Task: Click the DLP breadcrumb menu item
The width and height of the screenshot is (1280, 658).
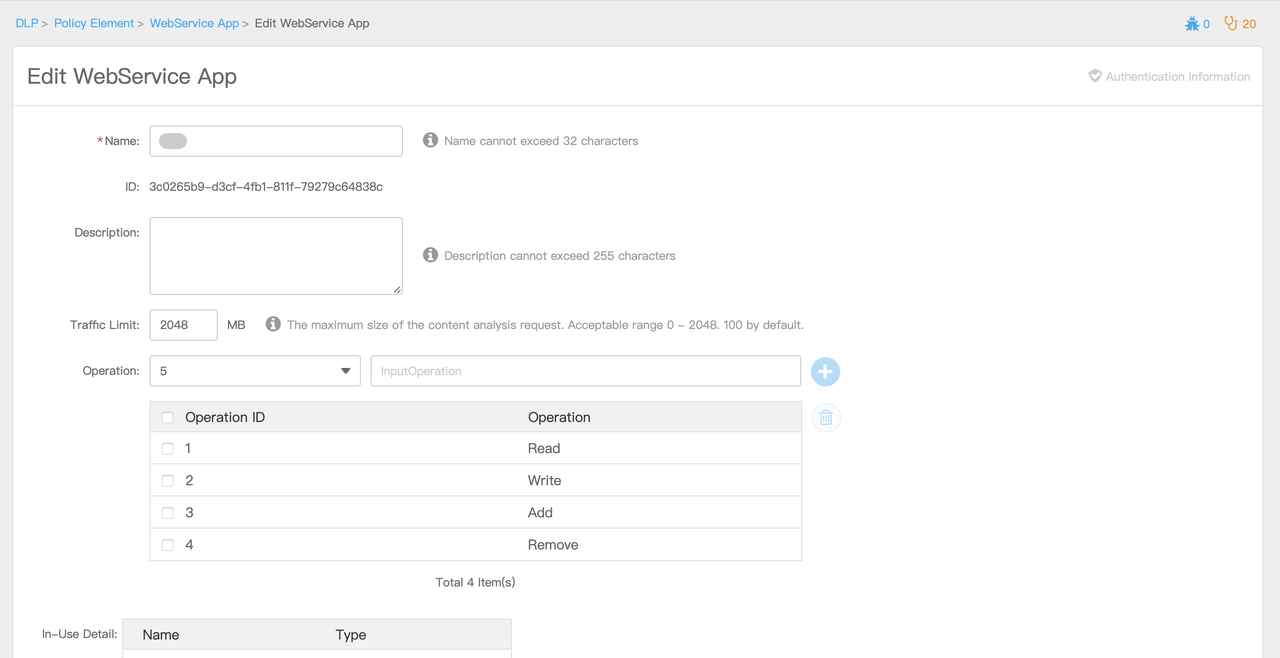Action: tap(26, 22)
